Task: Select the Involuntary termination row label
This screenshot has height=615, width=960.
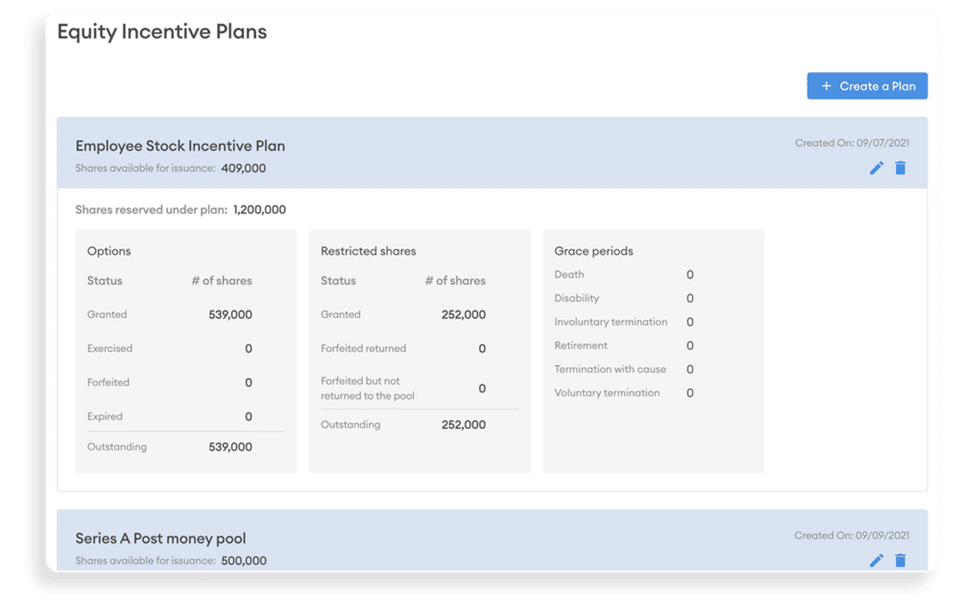Action: (x=610, y=322)
